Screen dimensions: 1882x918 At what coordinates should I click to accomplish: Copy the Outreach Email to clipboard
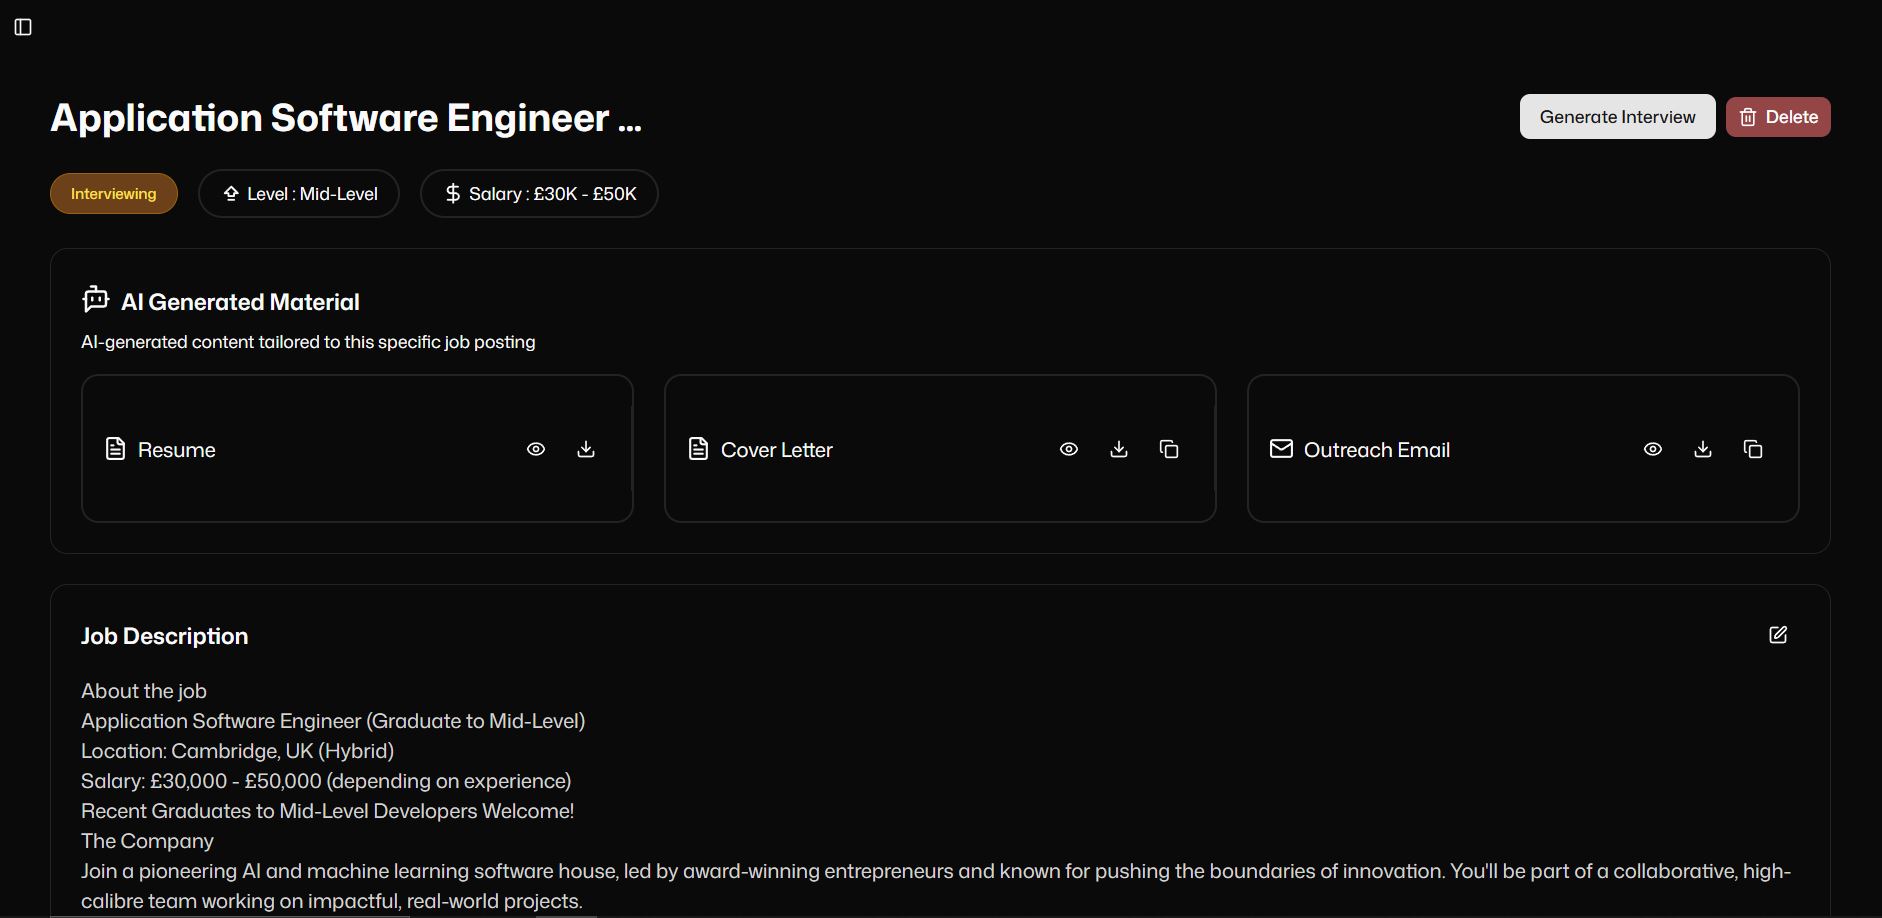(x=1753, y=449)
